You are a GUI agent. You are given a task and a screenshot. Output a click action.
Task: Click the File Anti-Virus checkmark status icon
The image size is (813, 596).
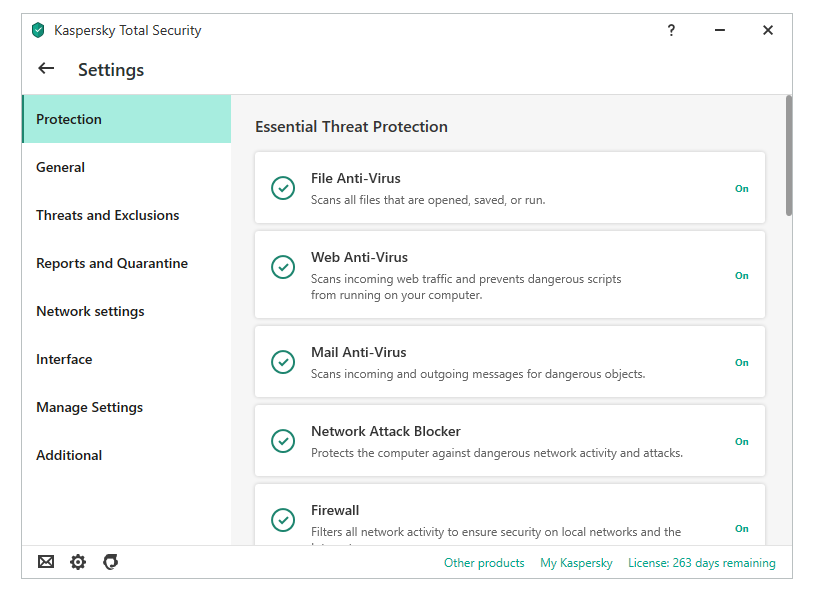(x=283, y=188)
